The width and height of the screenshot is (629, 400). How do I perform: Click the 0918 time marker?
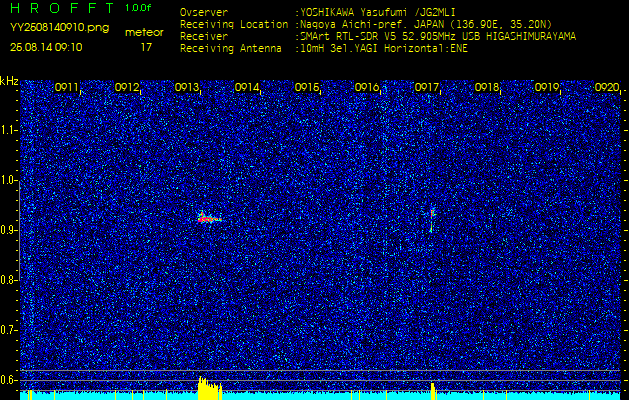(486, 87)
